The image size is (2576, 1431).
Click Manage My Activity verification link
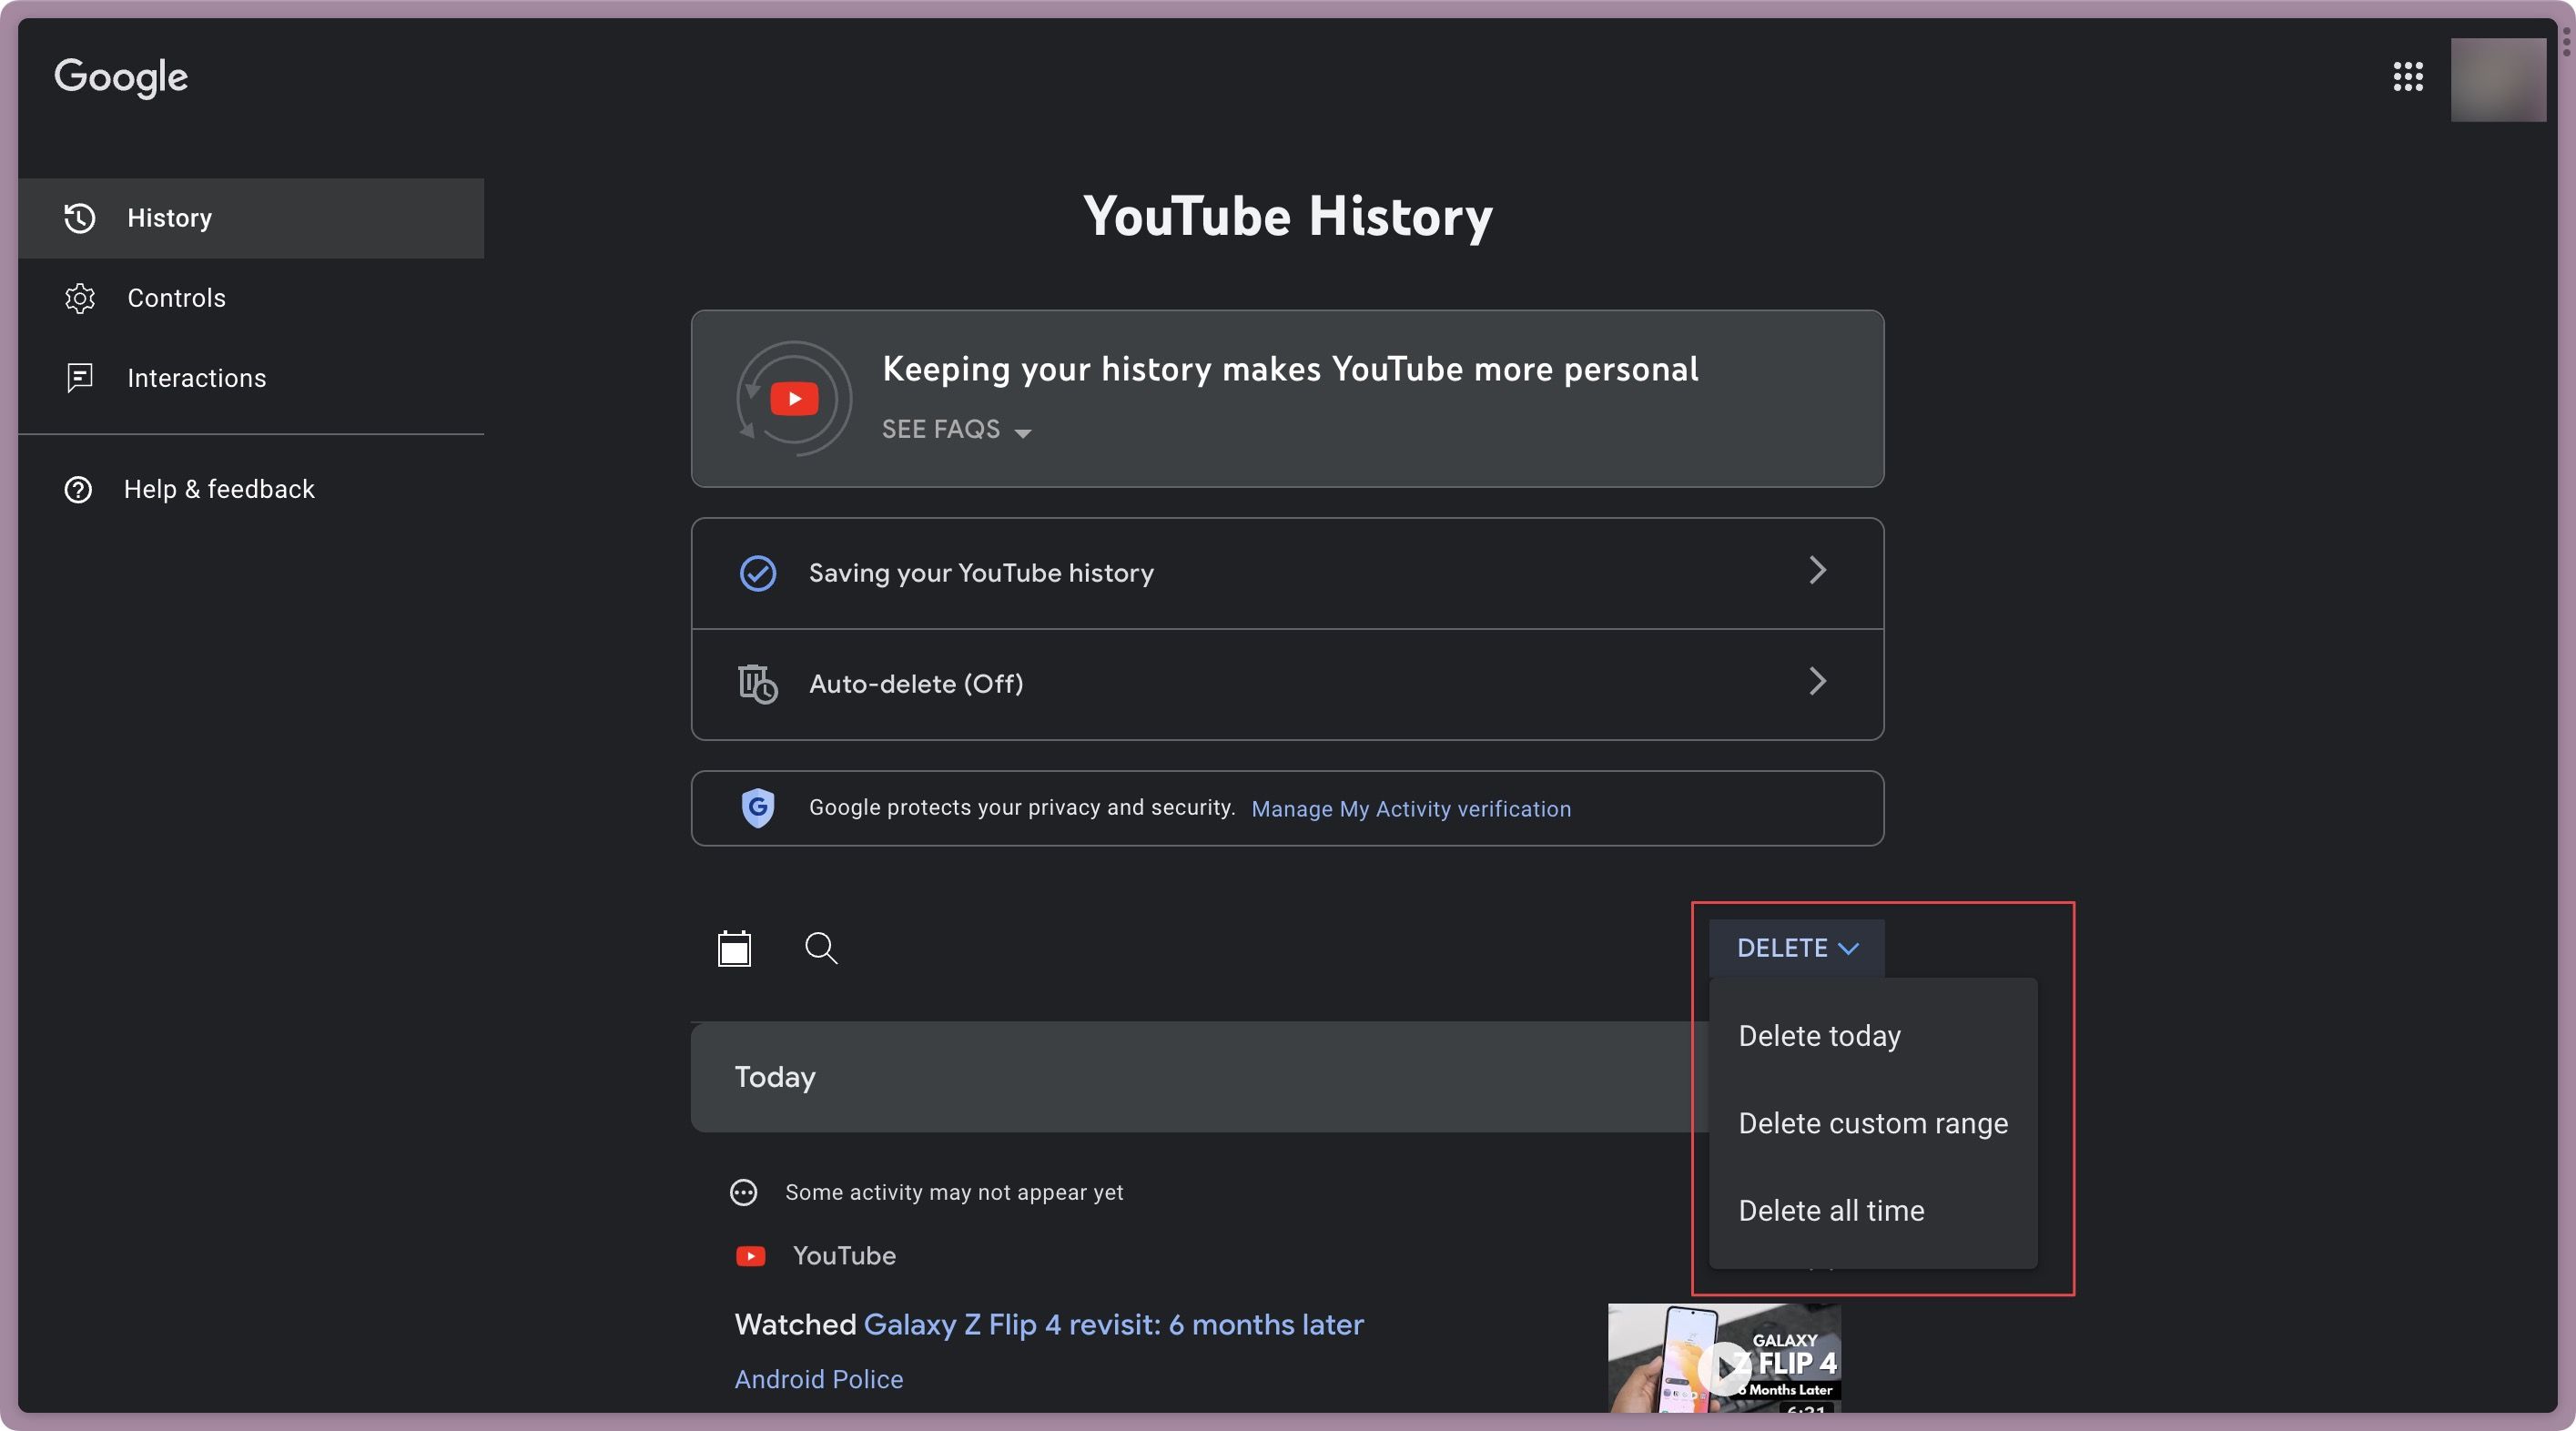[x=1410, y=807]
